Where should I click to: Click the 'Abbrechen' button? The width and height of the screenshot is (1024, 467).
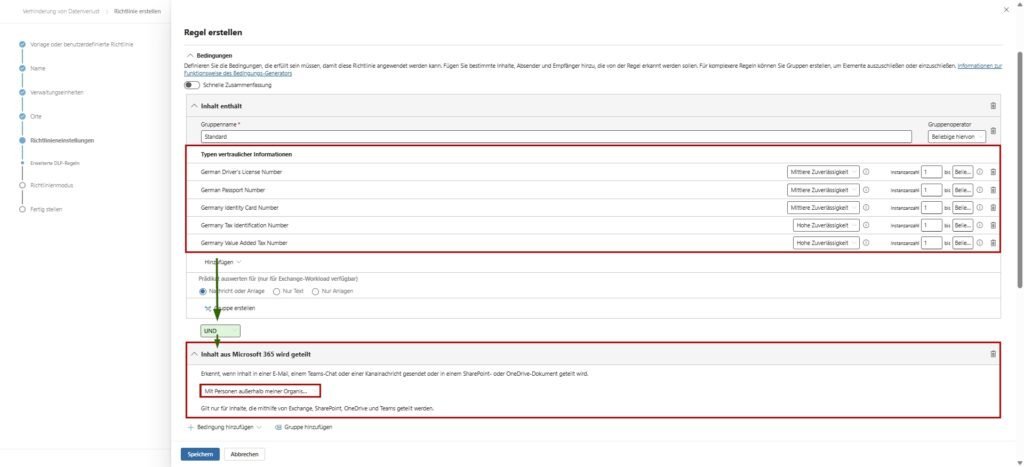[x=246, y=454]
